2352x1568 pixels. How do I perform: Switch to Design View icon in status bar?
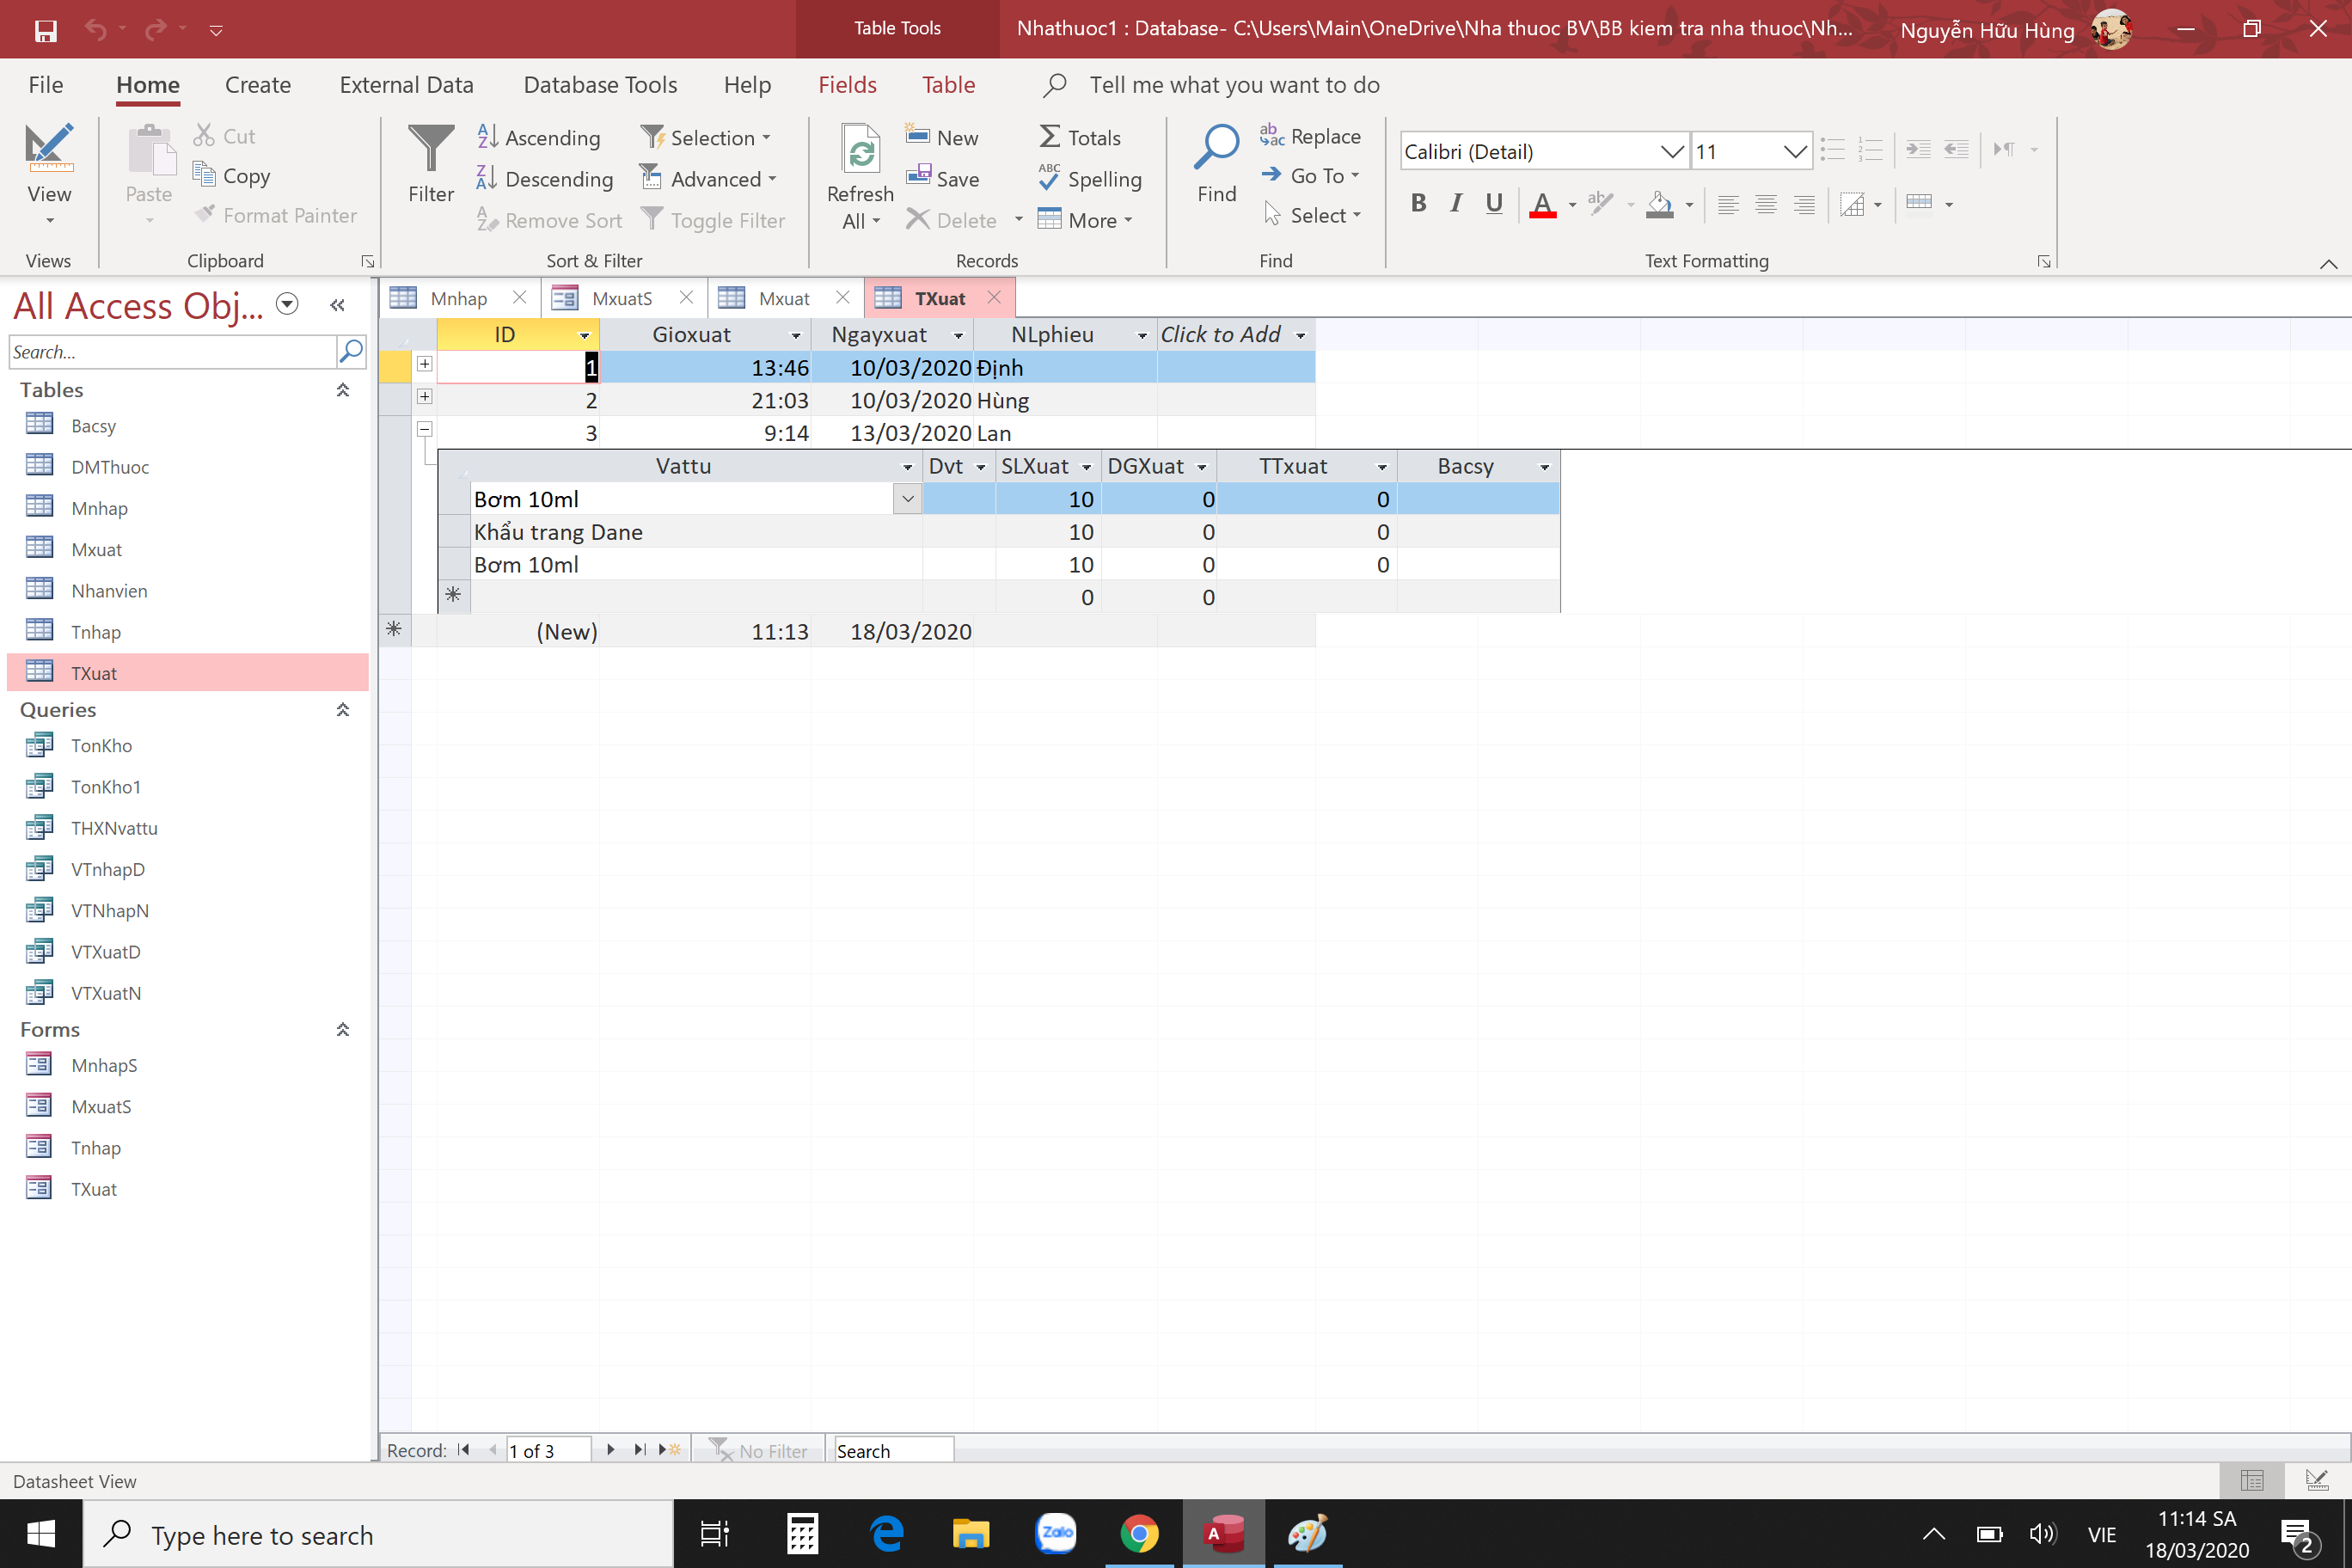pyautogui.click(x=2316, y=1481)
